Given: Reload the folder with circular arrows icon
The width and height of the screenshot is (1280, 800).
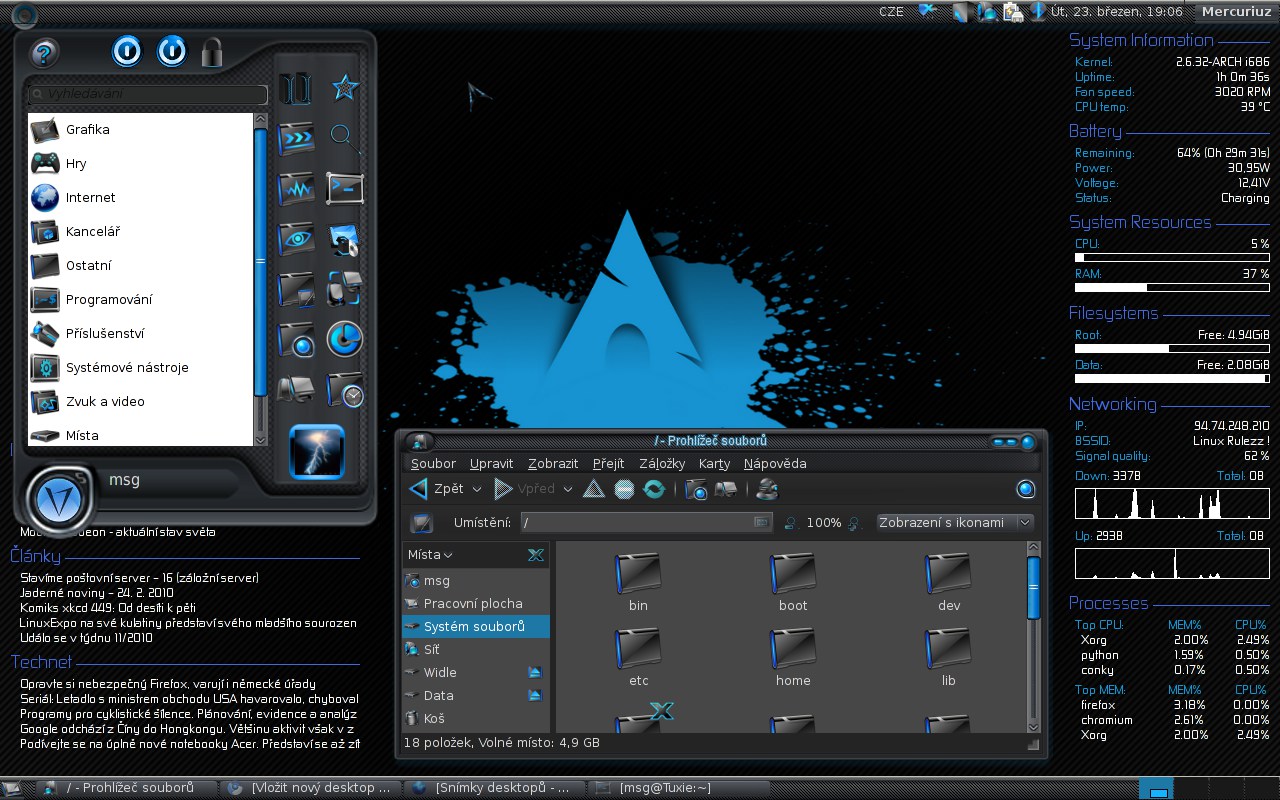Looking at the screenshot, I should click(x=654, y=489).
